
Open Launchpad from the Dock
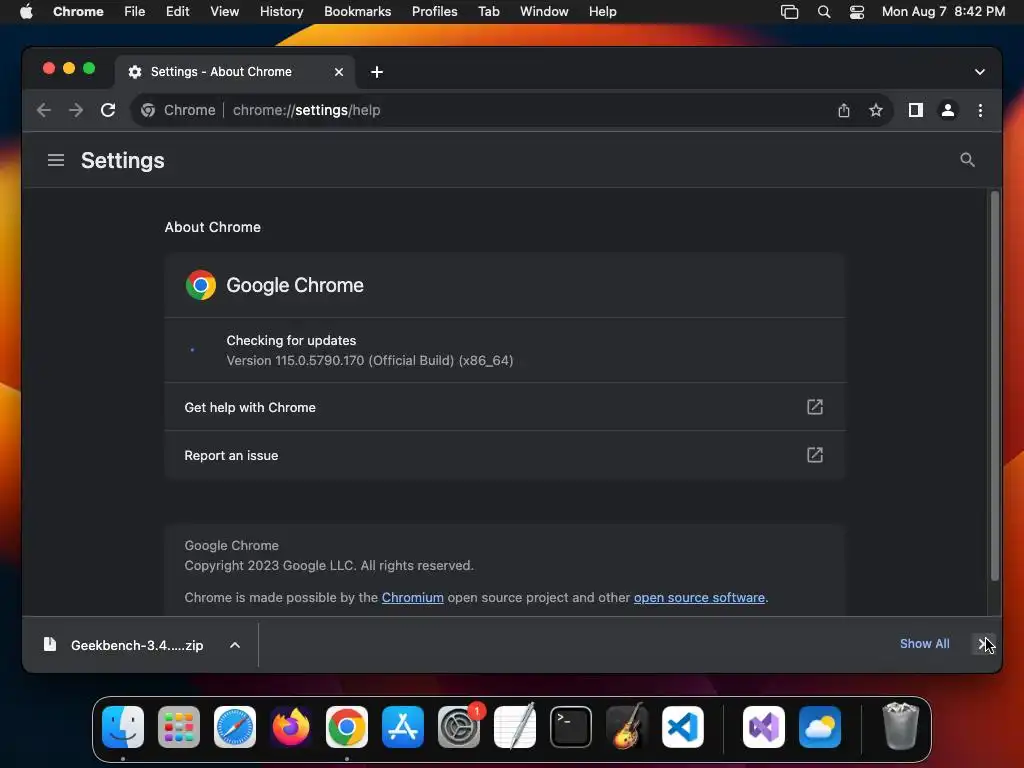[179, 727]
